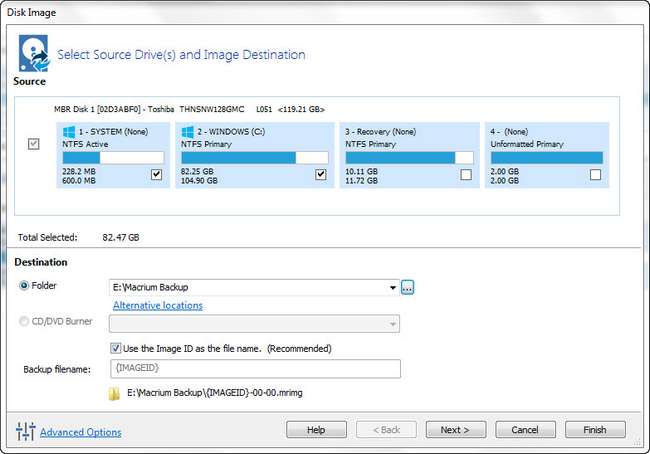This screenshot has width=650, height=454.
Task: Click the Finish button
Action: pos(595,429)
